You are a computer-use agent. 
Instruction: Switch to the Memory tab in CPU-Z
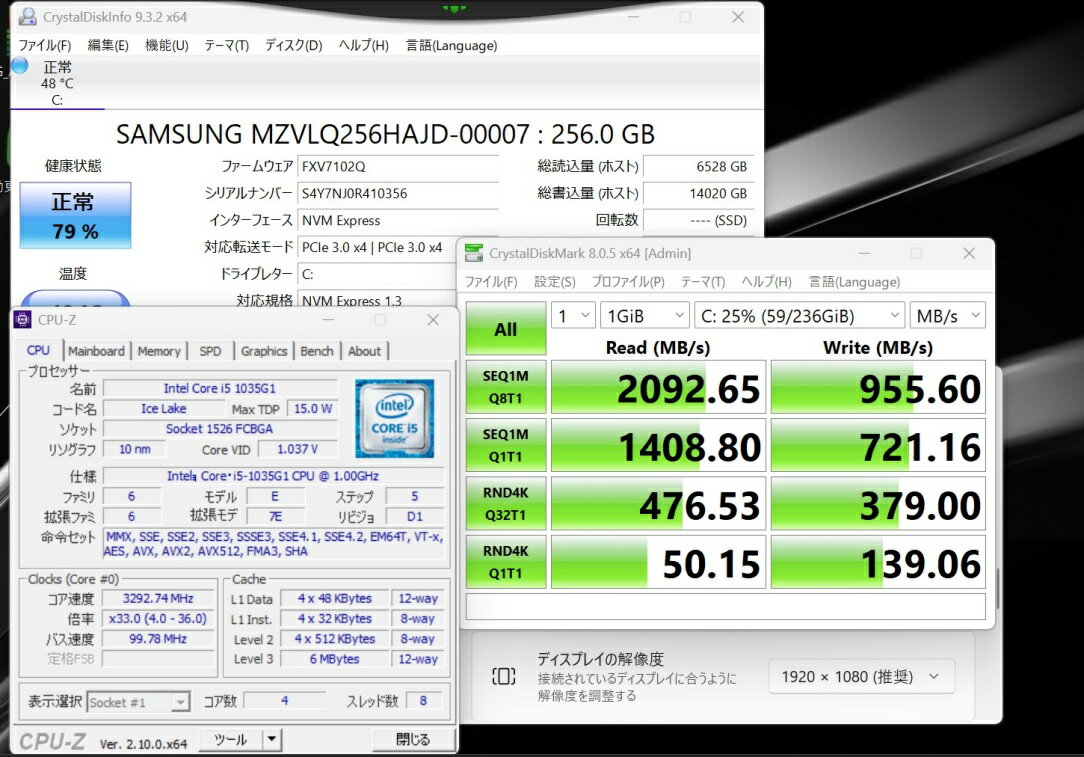tap(159, 351)
